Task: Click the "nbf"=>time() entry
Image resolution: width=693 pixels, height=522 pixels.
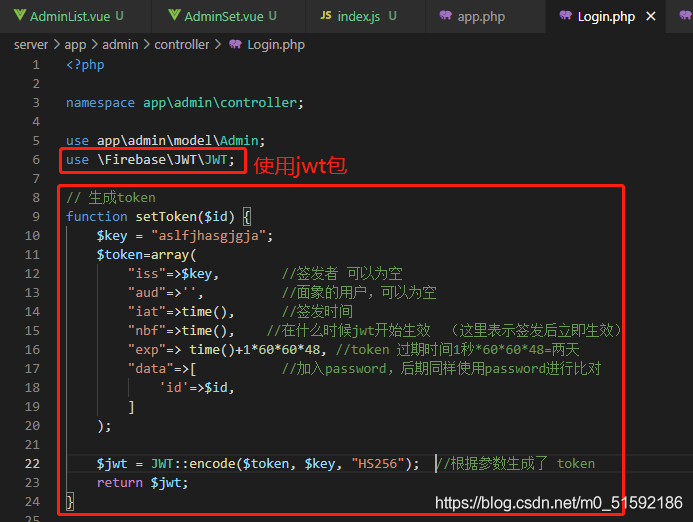Action: (181, 331)
